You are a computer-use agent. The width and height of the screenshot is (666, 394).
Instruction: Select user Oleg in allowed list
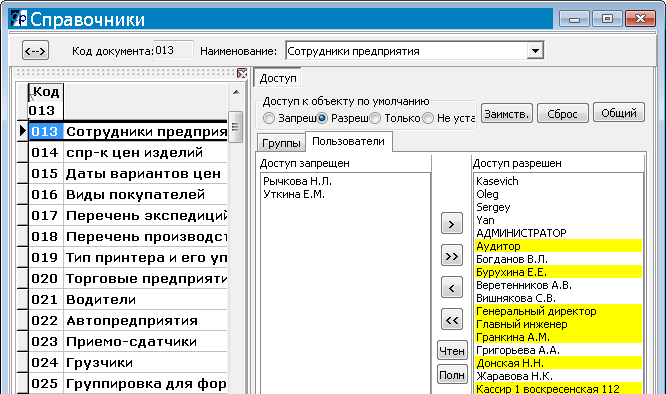point(559,194)
